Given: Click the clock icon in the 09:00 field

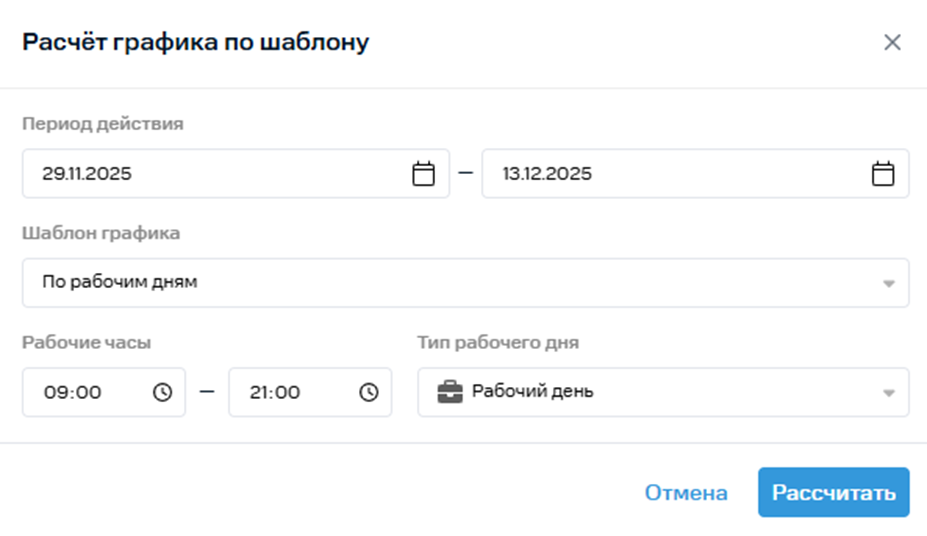Looking at the screenshot, I should coord(162,392).
